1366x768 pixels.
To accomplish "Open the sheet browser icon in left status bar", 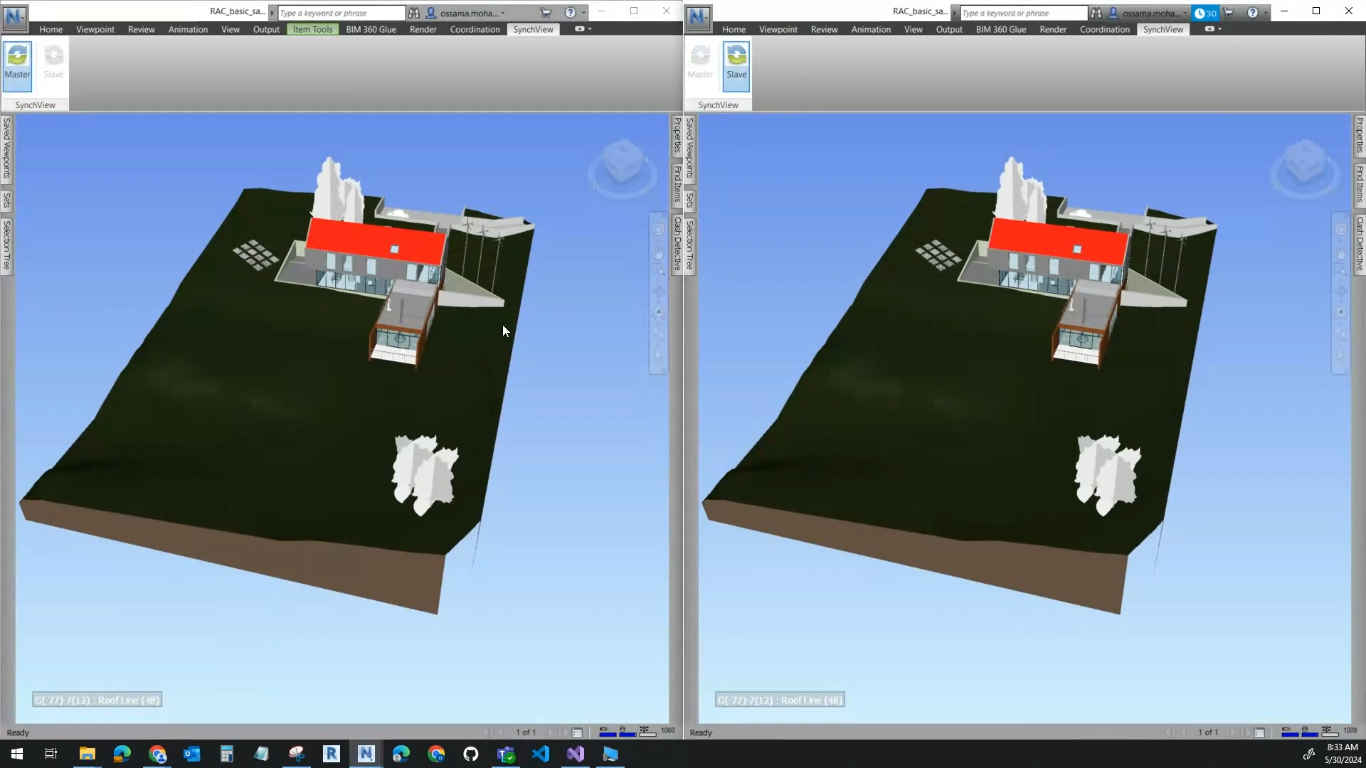I will click(577, 733).
